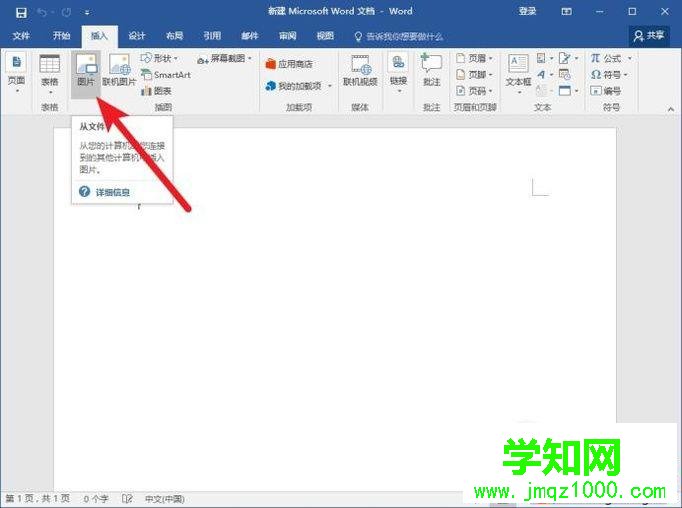
Task: Switch to the 引用 tab
Action: [x=212, y=36]
